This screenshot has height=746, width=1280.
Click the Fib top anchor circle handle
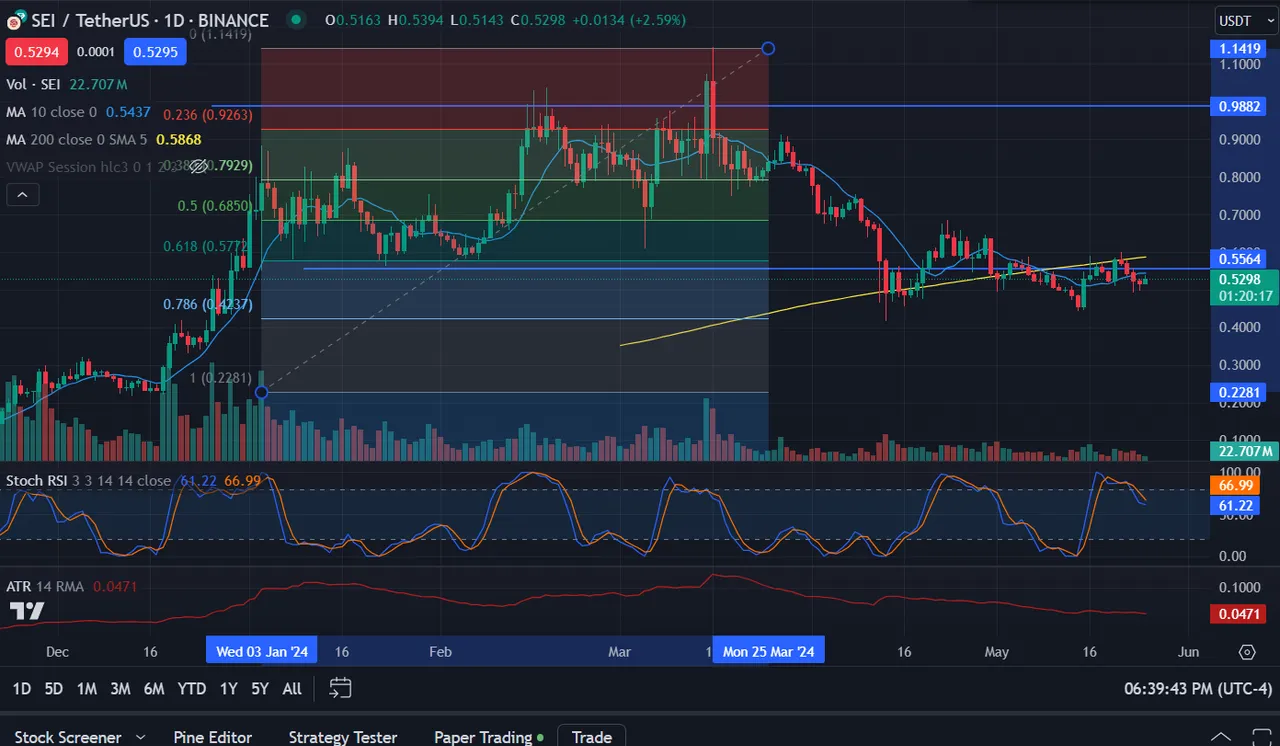(x=768, y=48)
